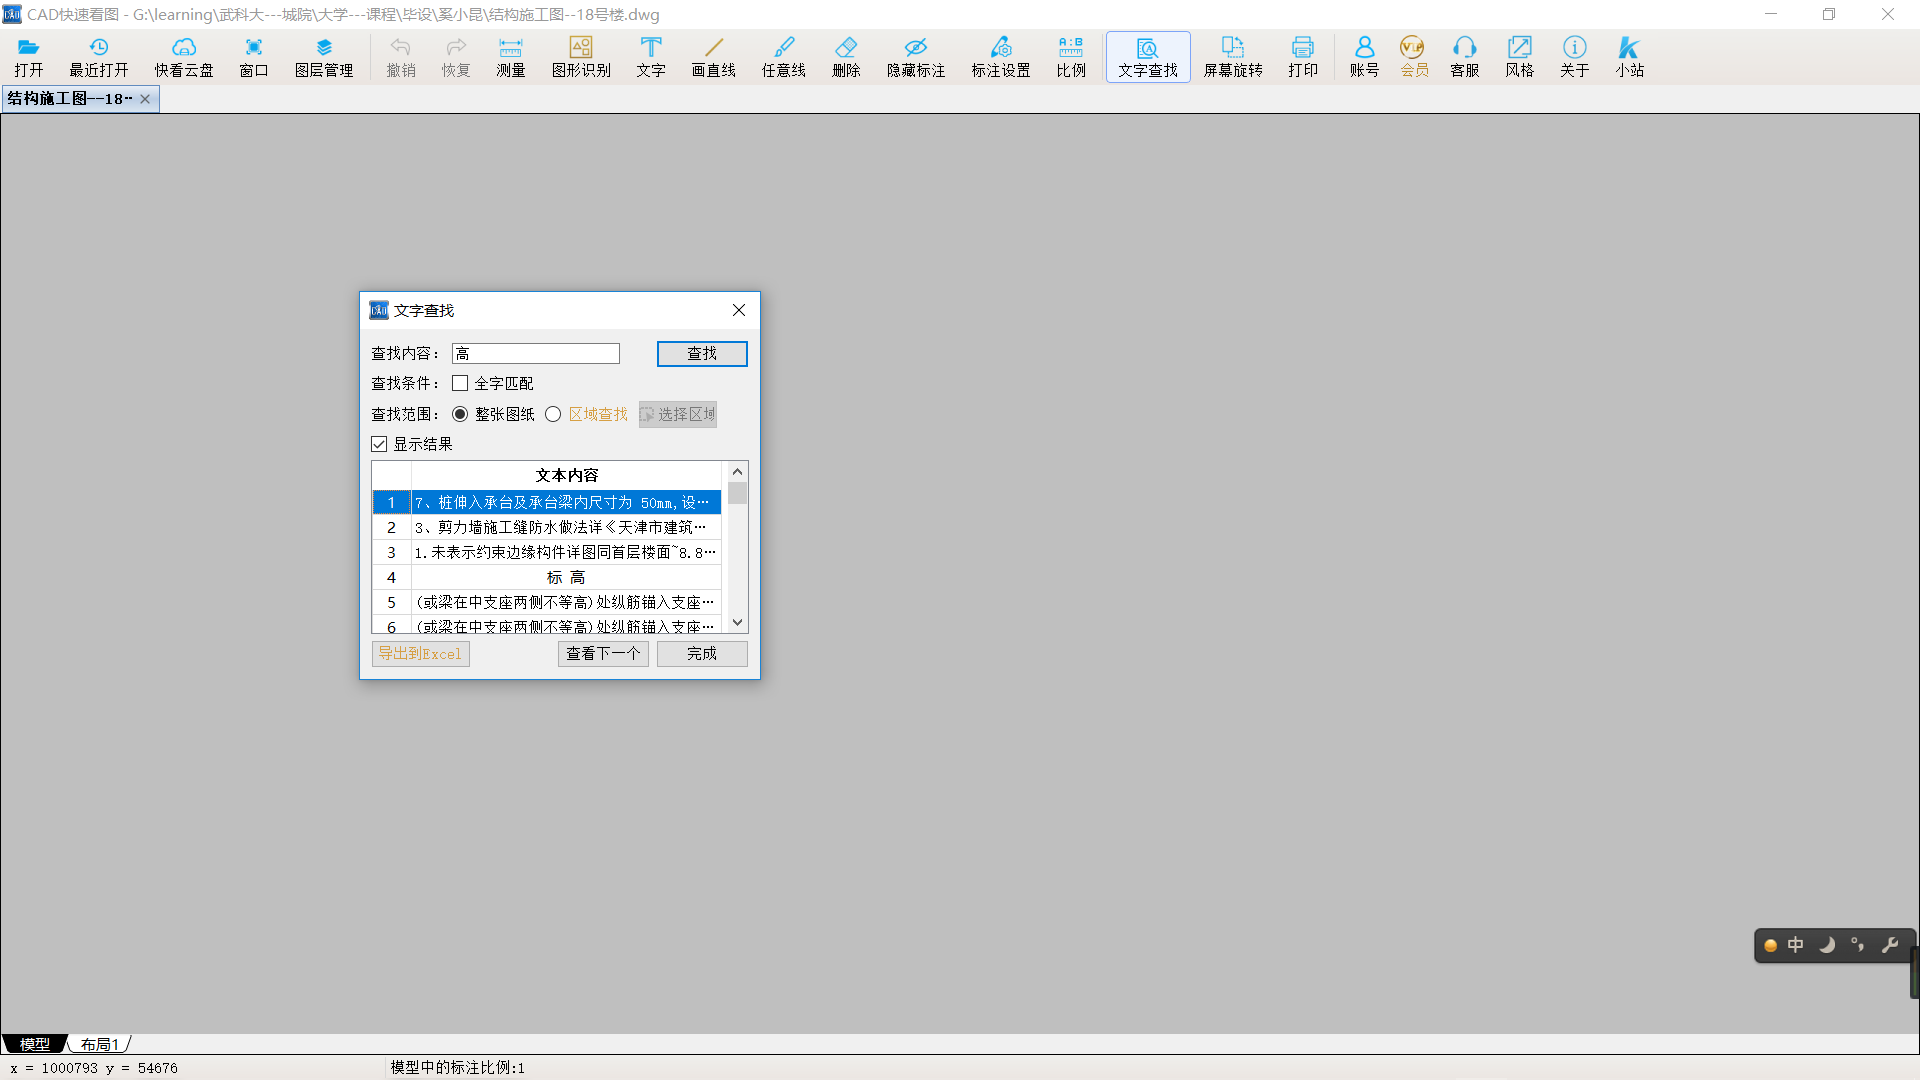Screen dimensions: 1920x1080
Task: Uncheck the 显示结果 show results checkbox
Action: pyautogui.click(x=379, y=444)
